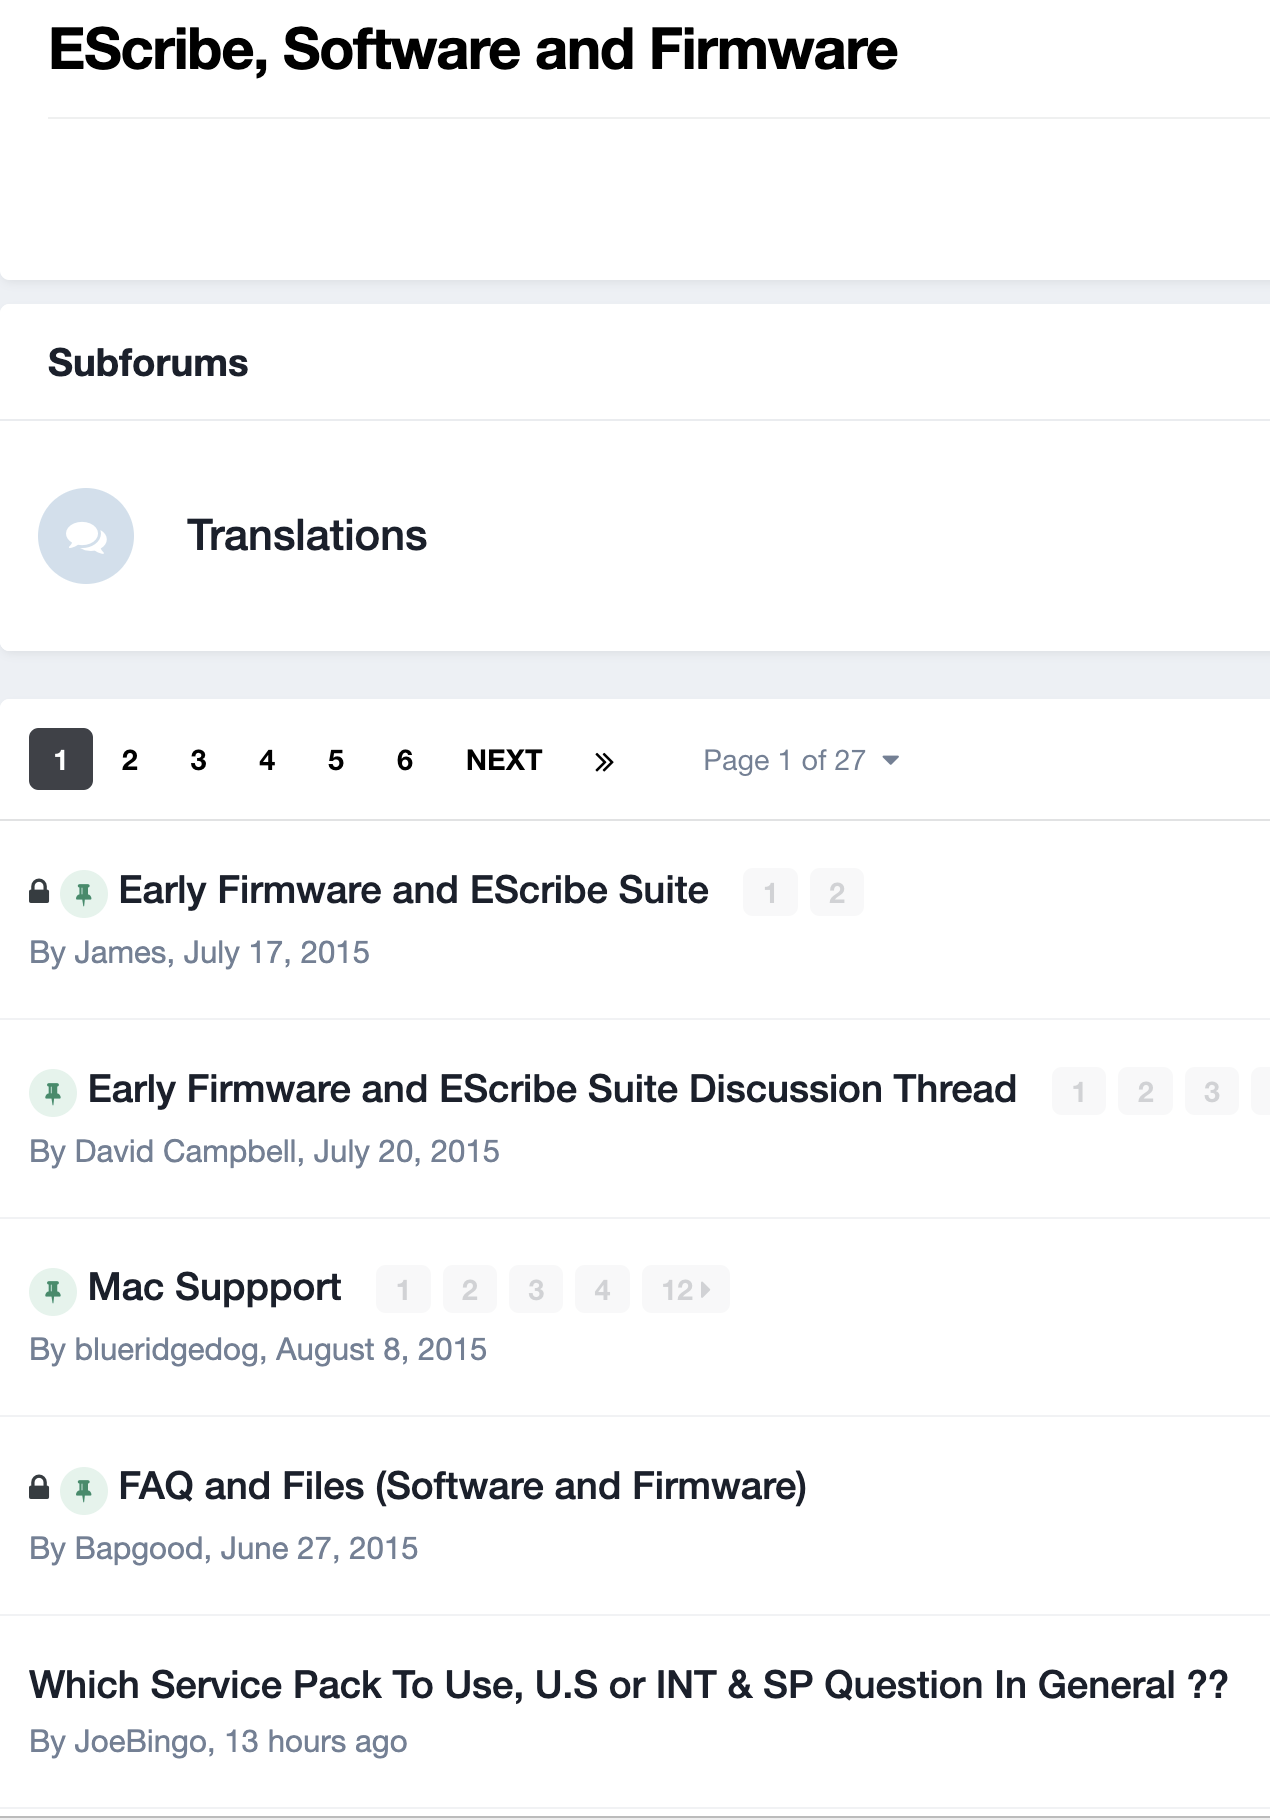Go to pagination page 2
The width and height of the screenshot is (1270, 1820).
point(130,760)
